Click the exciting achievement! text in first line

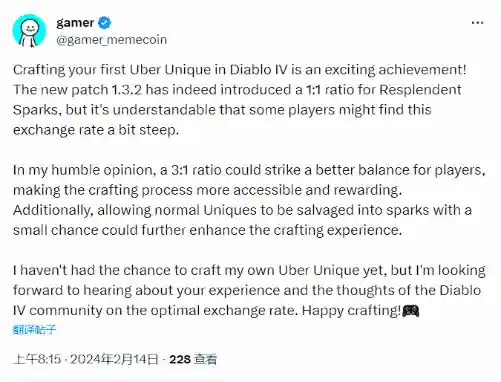pyautogui.click(x=395, y=70)
